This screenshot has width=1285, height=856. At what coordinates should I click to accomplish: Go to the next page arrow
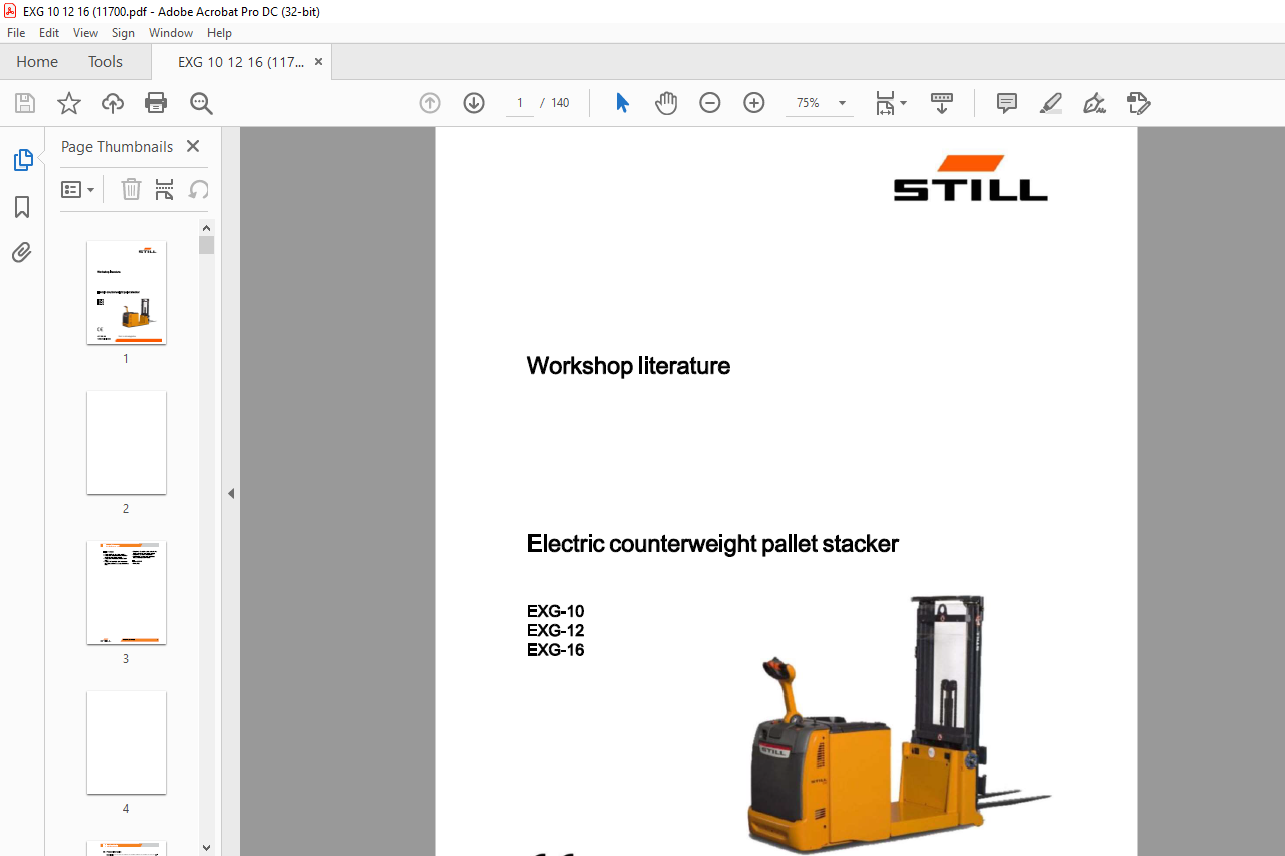(474, 103)
